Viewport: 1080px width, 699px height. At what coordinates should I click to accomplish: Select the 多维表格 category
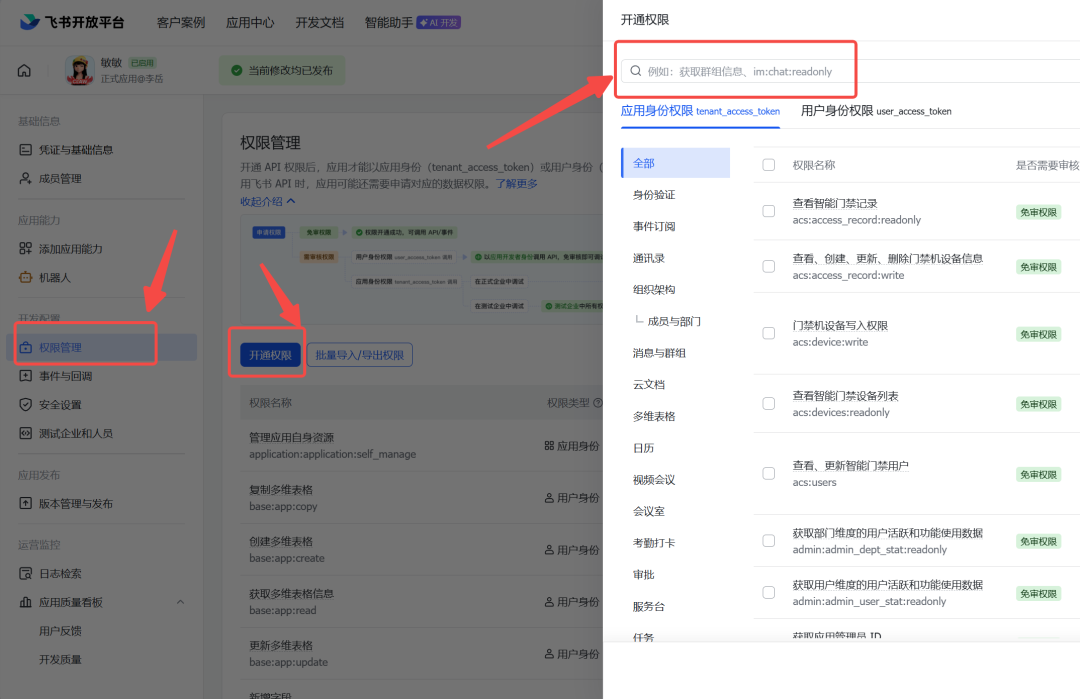click(654, 417)
